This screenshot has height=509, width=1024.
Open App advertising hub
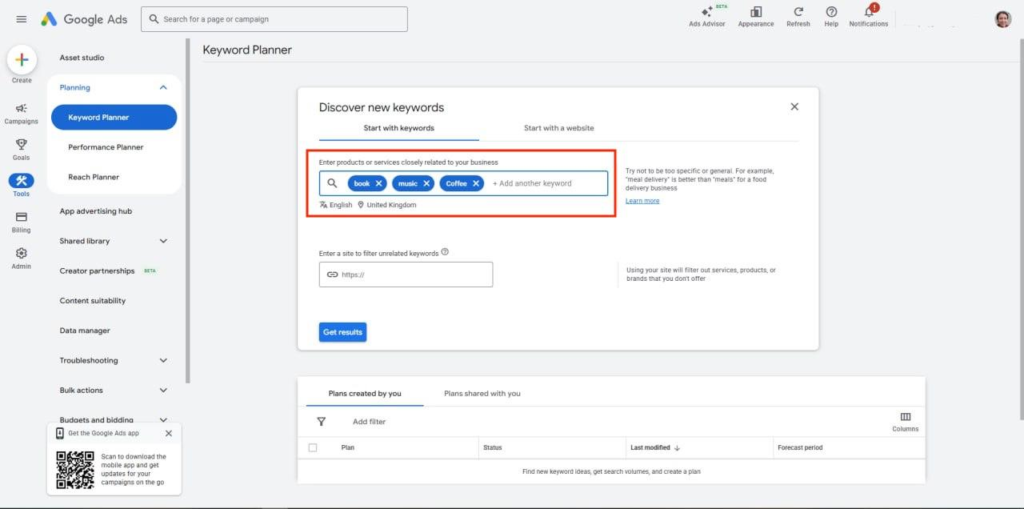click(96, 211)
